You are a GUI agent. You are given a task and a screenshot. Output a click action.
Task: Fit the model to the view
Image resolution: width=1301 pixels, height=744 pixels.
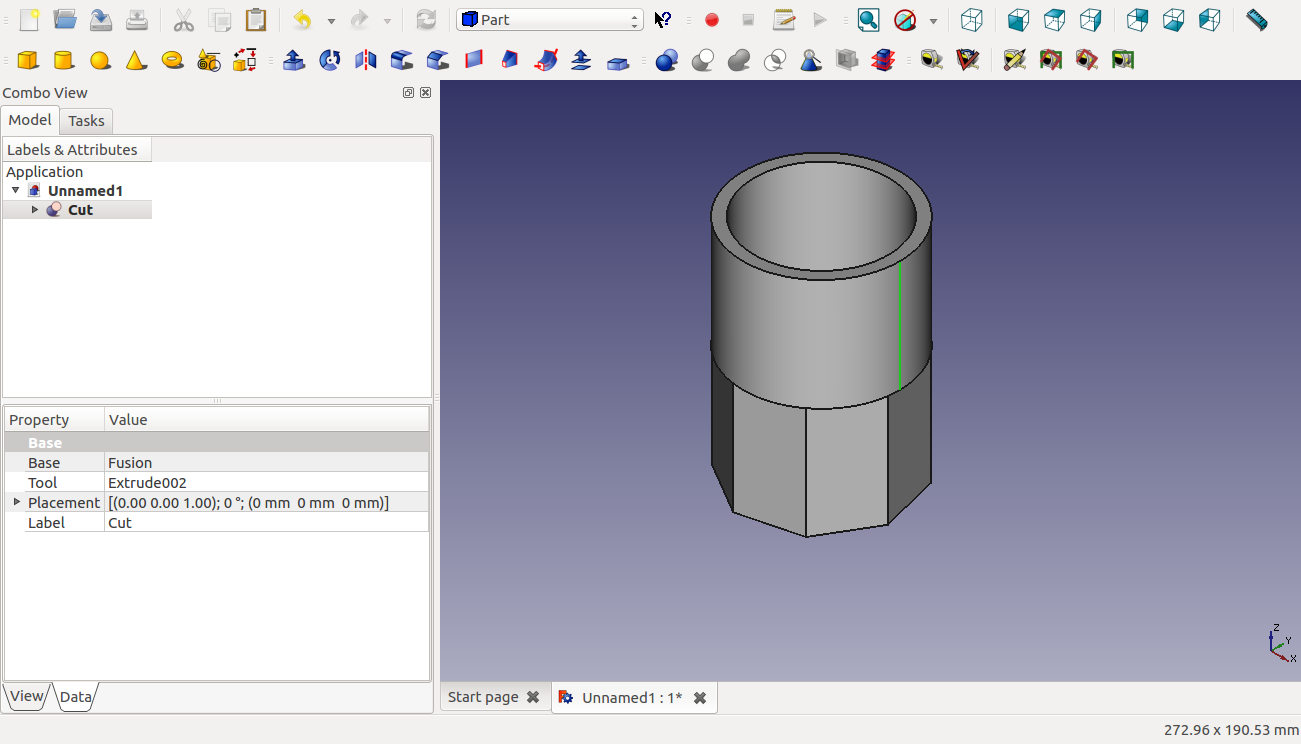pyautogui.click(x=868, y=19)
